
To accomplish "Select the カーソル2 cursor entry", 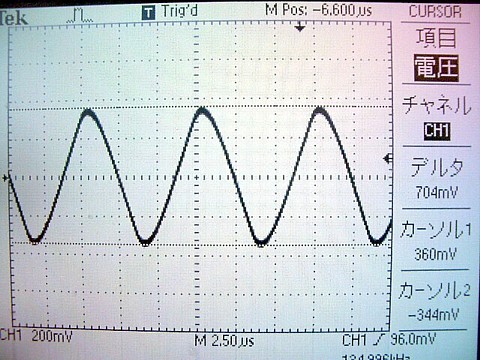I will pos(435,302).
